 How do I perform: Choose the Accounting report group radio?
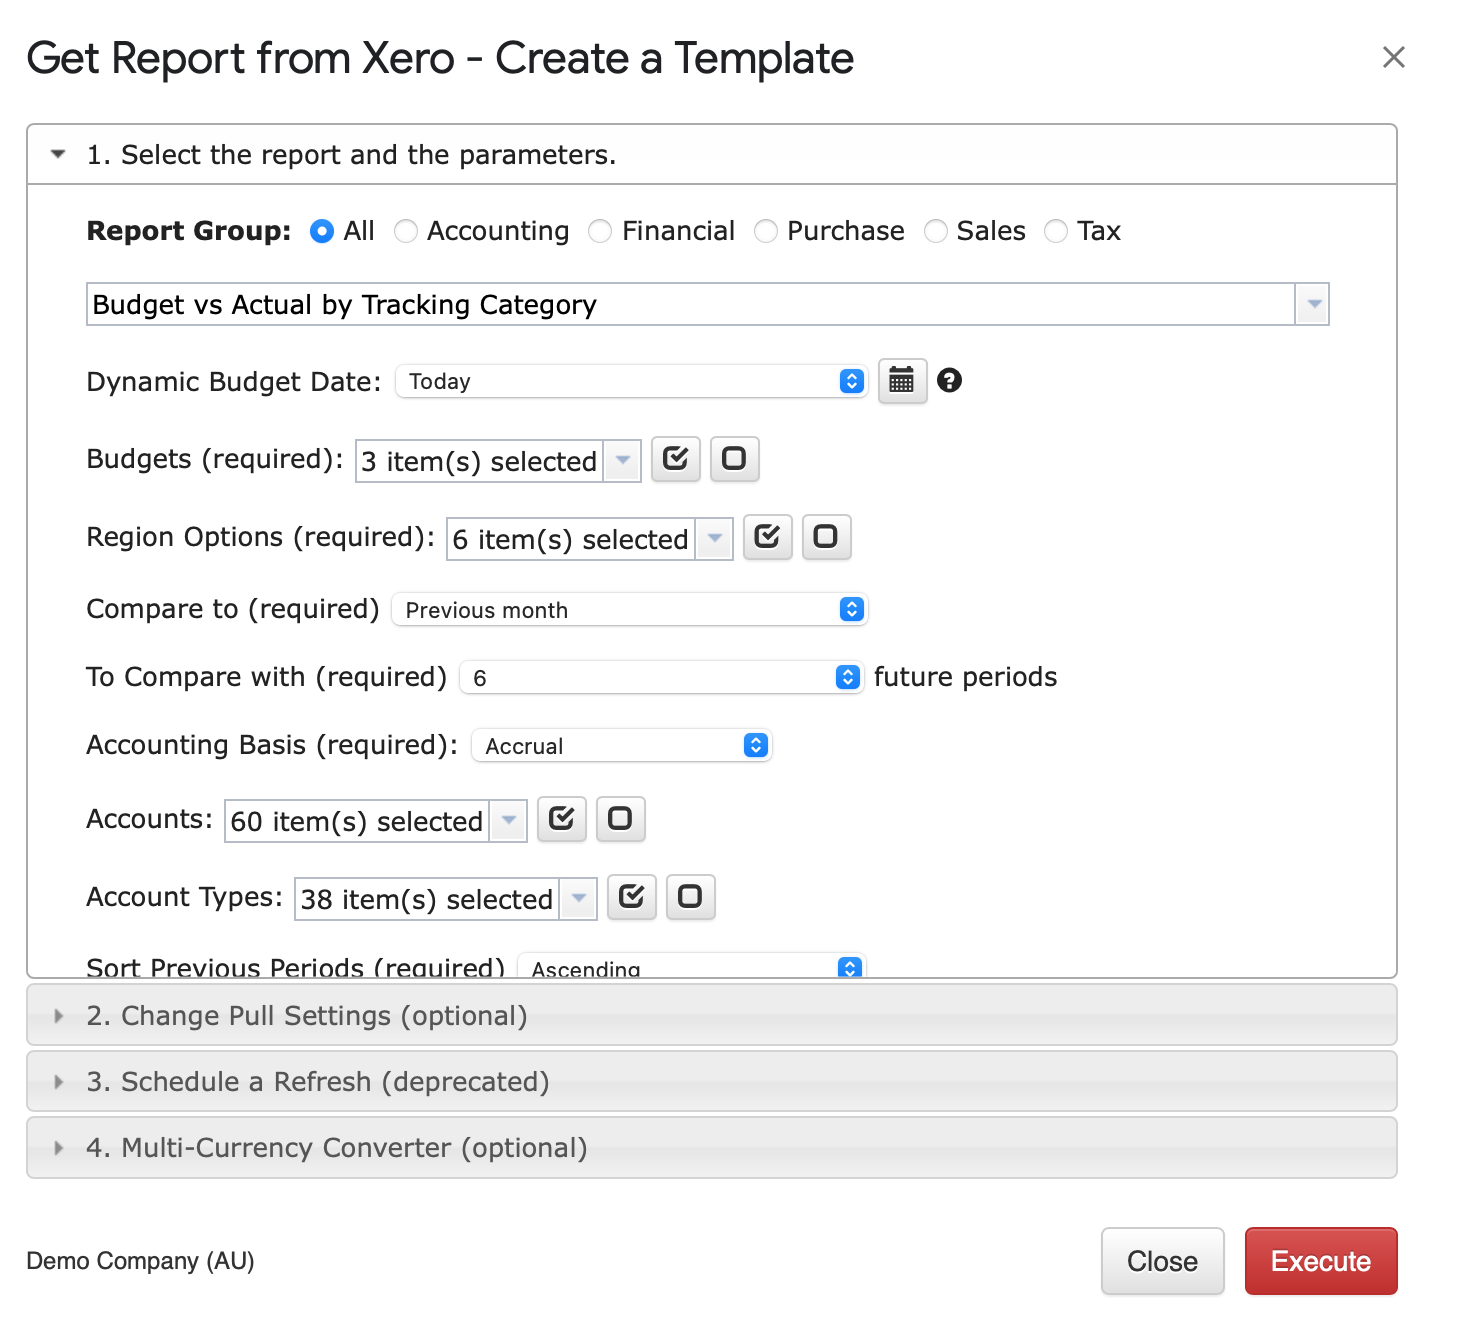406,231
